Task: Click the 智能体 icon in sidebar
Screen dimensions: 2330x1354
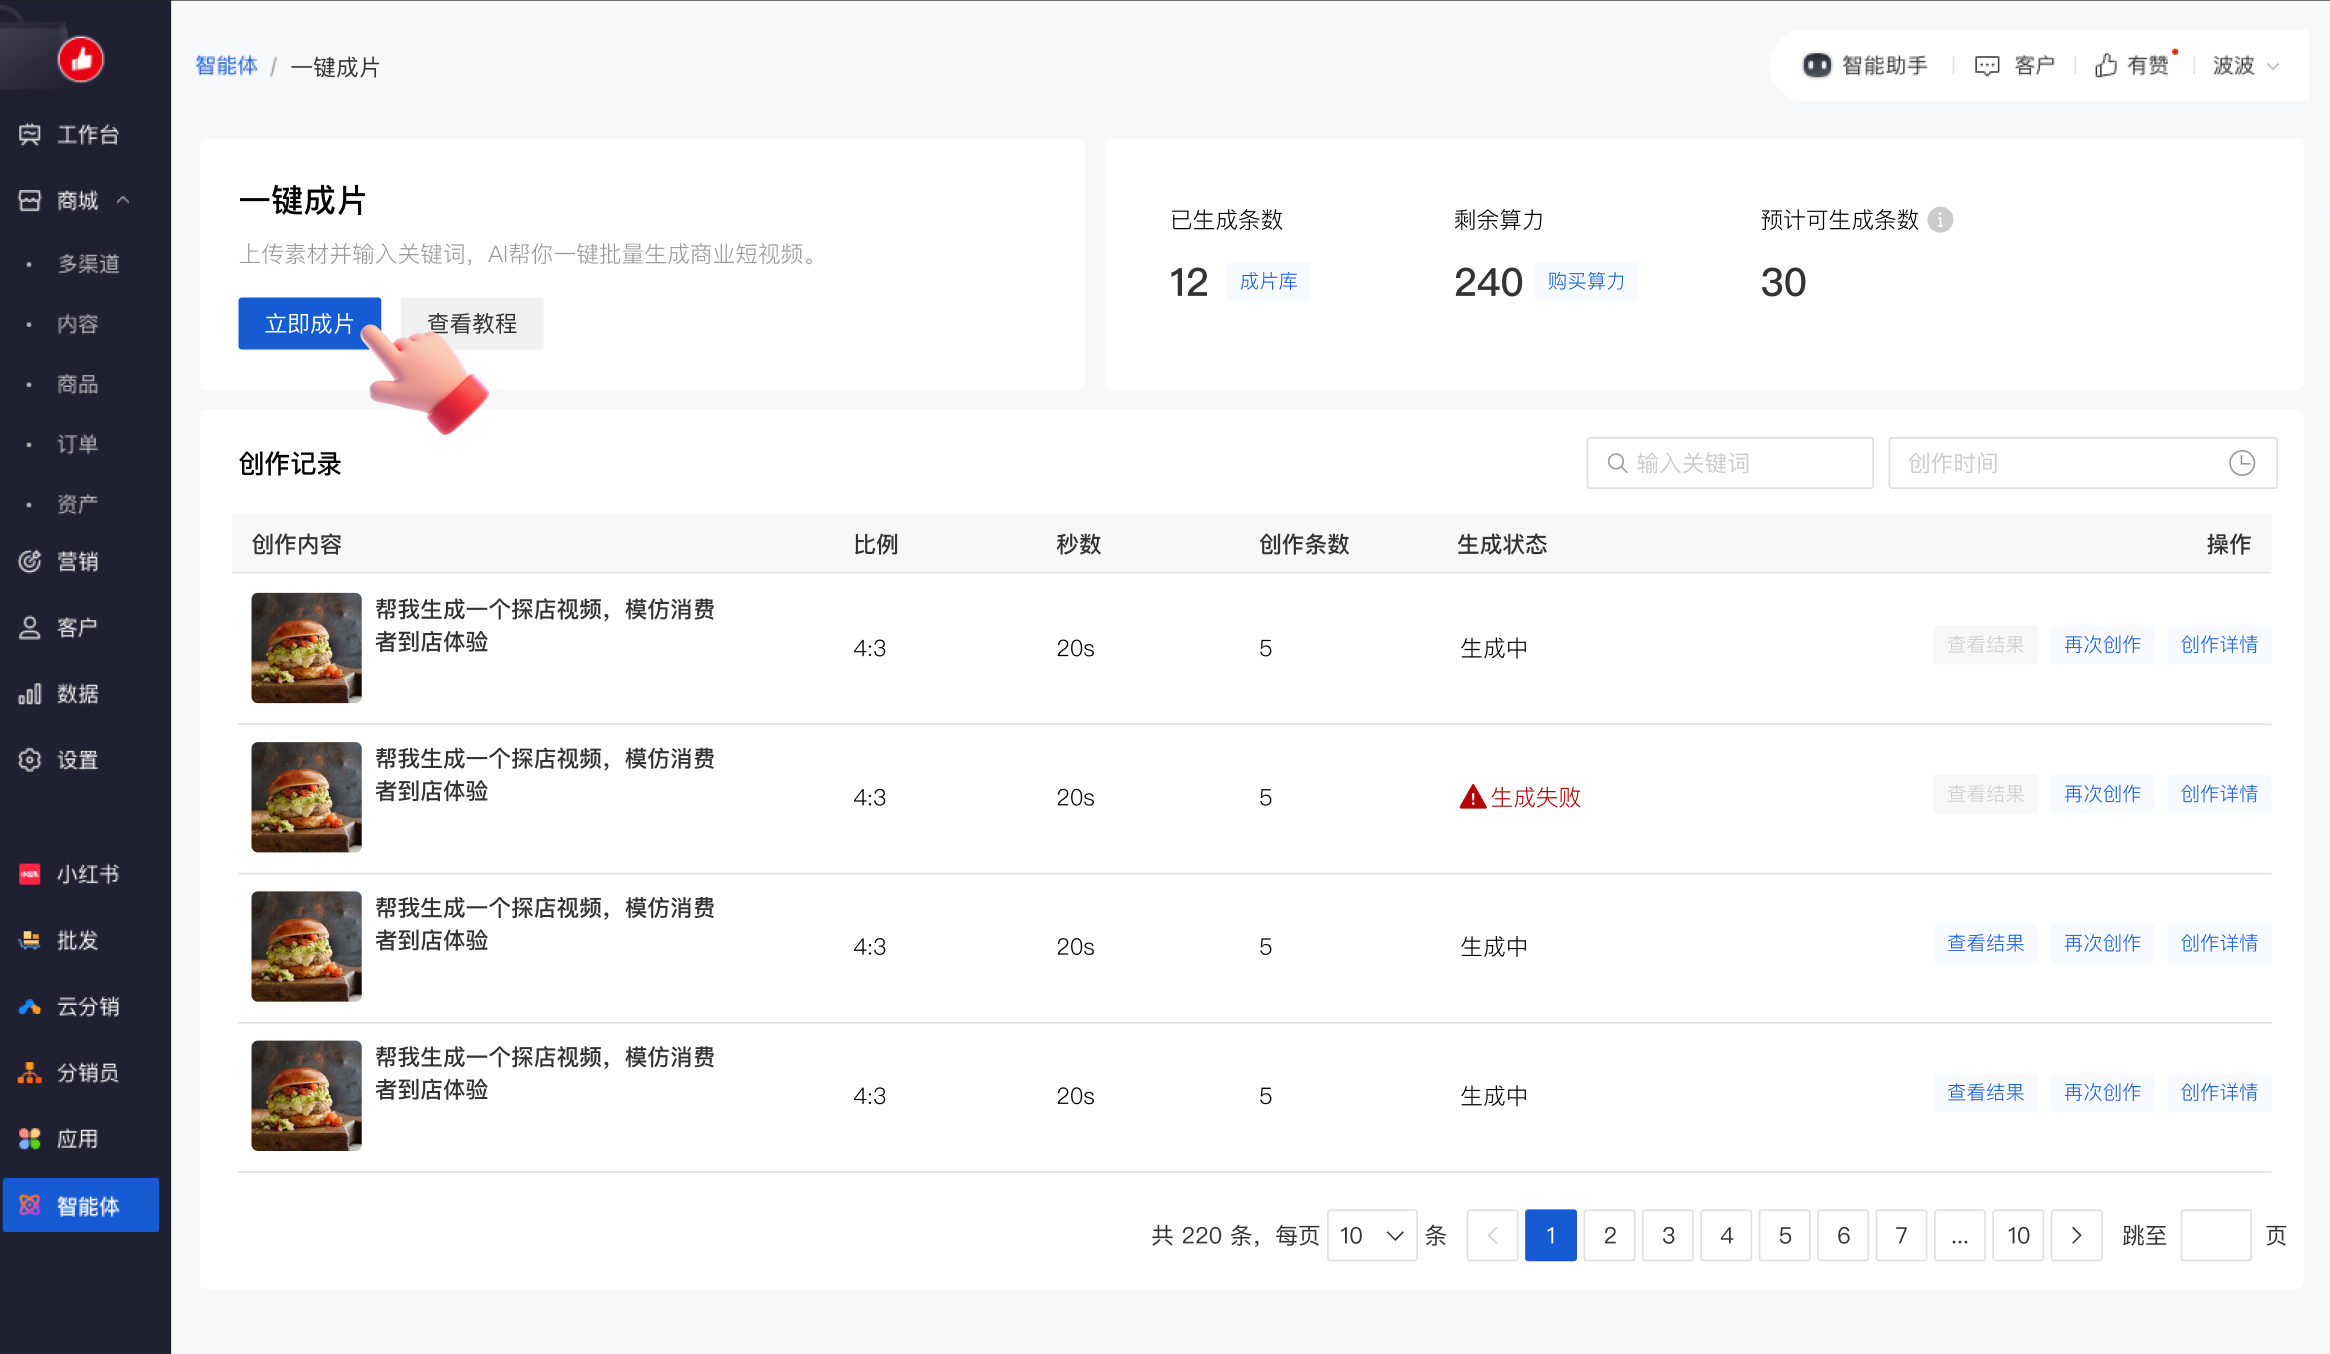Action: coord(30,1206)
